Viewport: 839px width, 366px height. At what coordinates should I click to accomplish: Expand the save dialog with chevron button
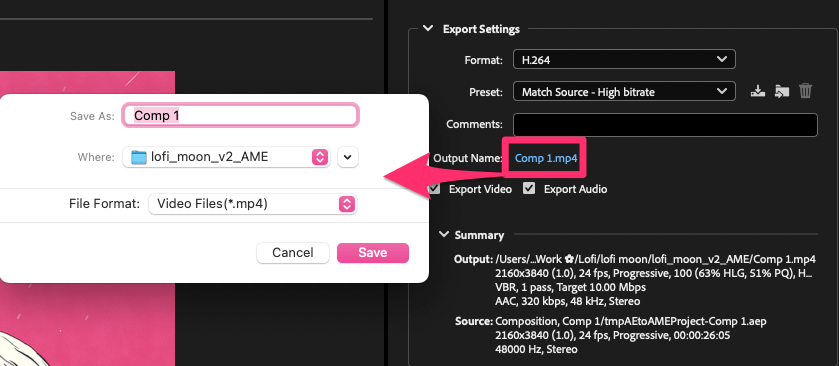click(x=348, y=157)
